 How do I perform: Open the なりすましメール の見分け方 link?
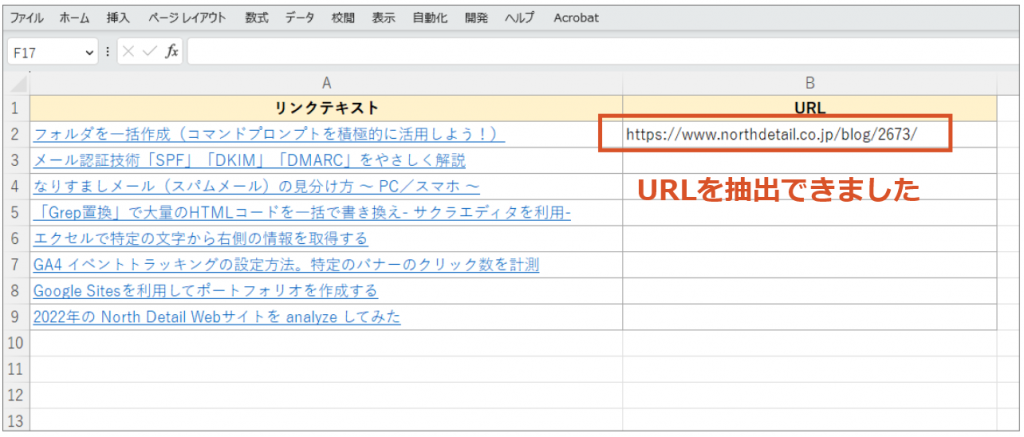(x=256, y=187)
